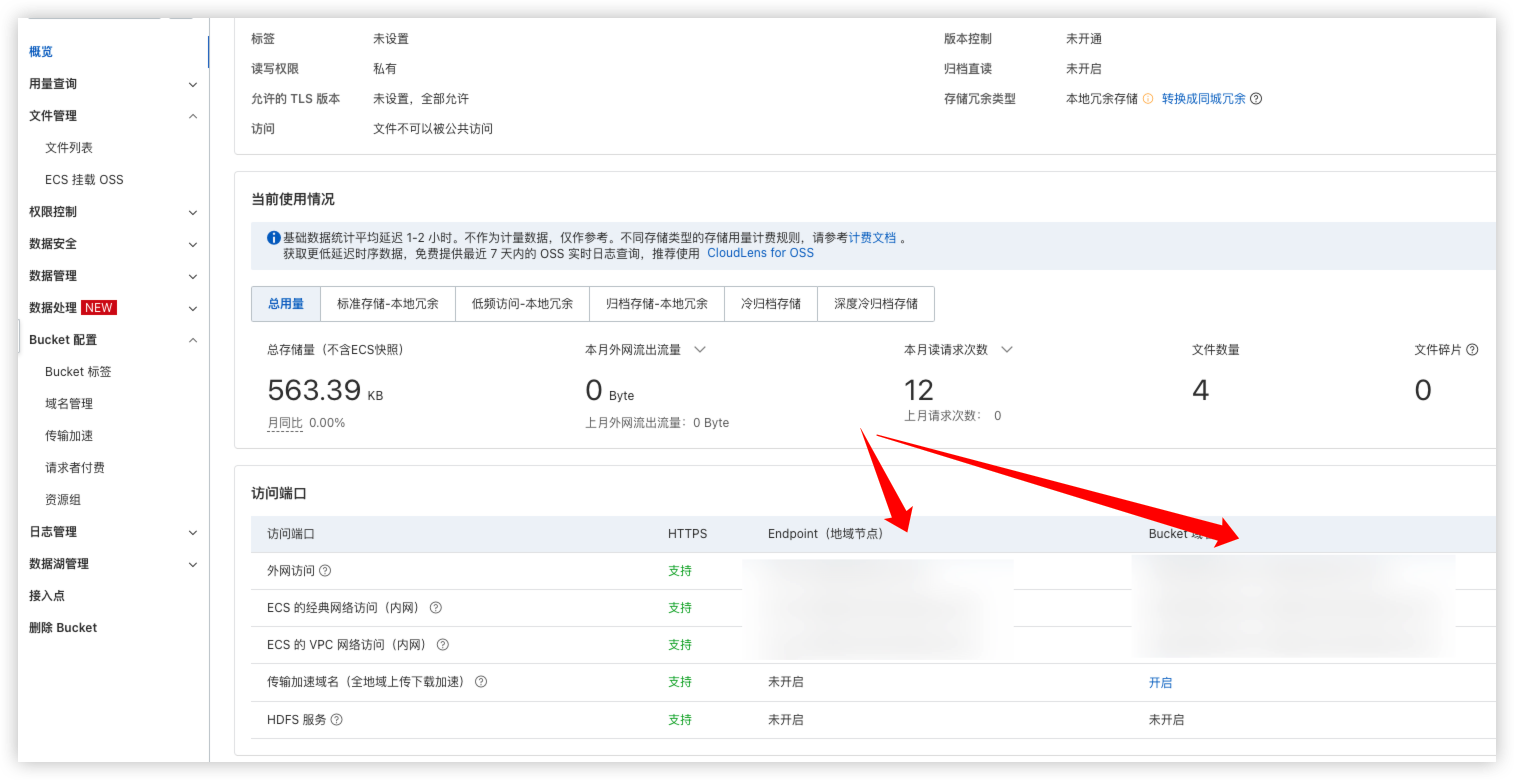Image resolution: width=1514 pixels, height=780 pixels.
Task: Collapse the 文件管理 sidebar section
Action: [x=113, y=116]
